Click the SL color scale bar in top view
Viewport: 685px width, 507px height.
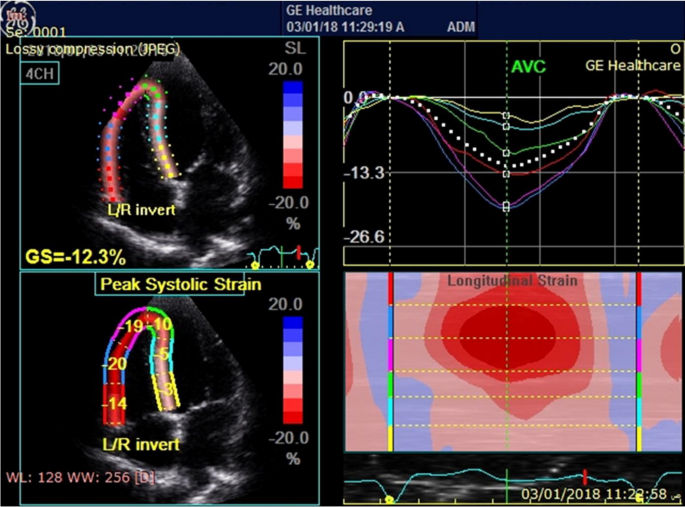(x=293, y=133)
